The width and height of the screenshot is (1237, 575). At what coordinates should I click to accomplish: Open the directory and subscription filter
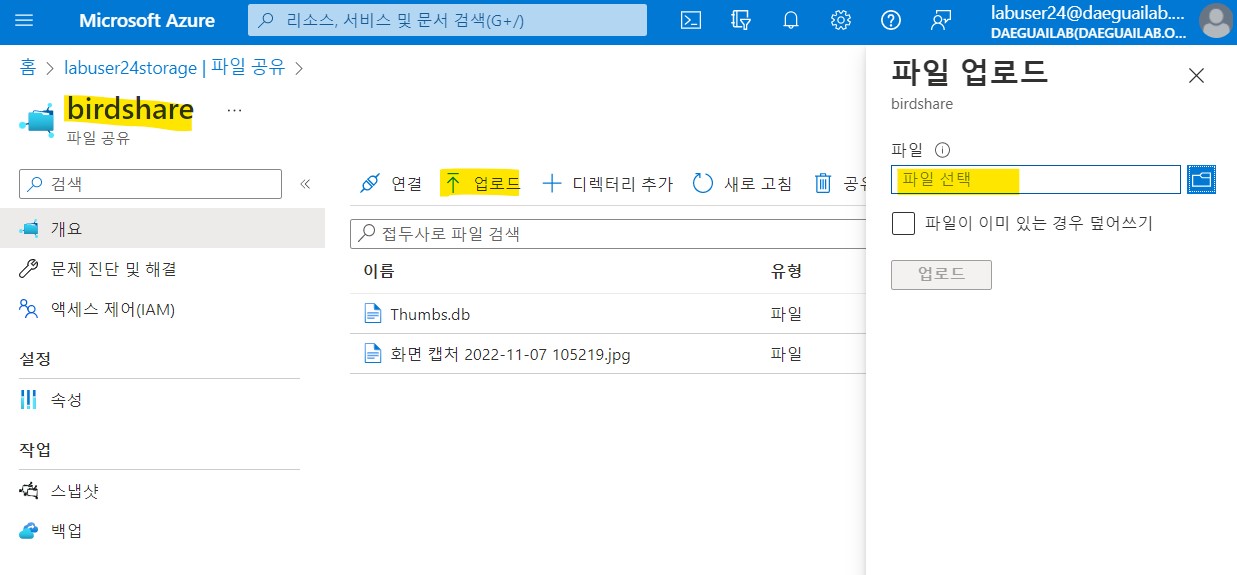pyautogui.click(x=741, y=20)
